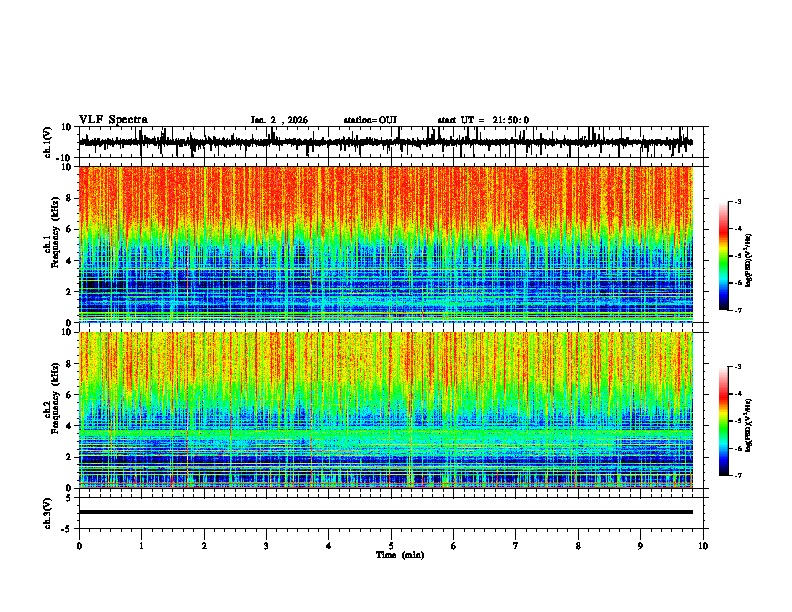Click the "10" tick at time axis end
The image size is (792, 612).
[x=703, y=546]
